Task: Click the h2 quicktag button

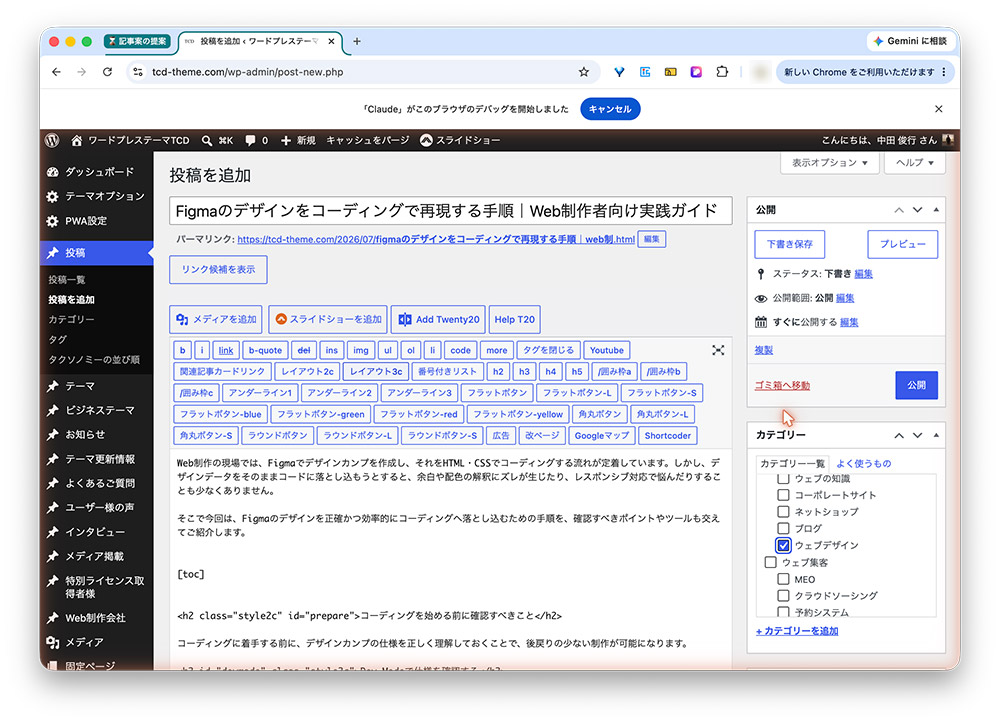Action: pos(498,371)
